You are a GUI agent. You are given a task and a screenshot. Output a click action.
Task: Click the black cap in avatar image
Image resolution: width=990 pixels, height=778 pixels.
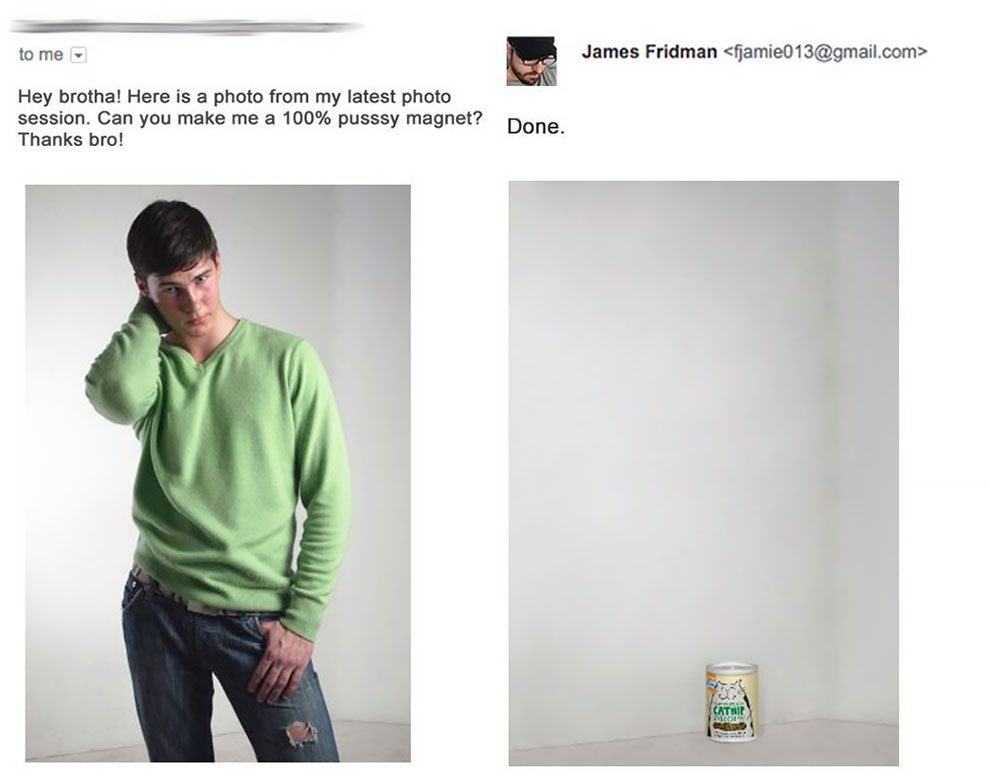[532, 47]
